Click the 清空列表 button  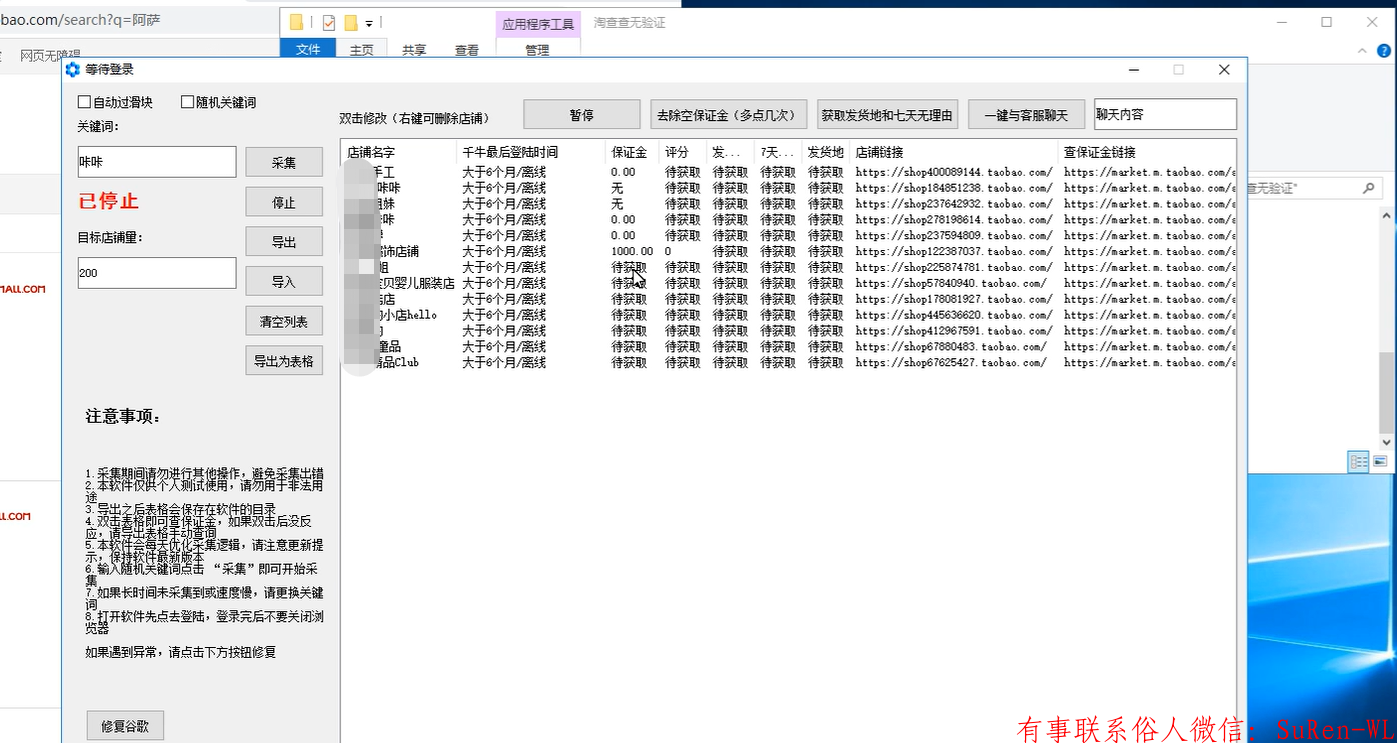point(284,321)
